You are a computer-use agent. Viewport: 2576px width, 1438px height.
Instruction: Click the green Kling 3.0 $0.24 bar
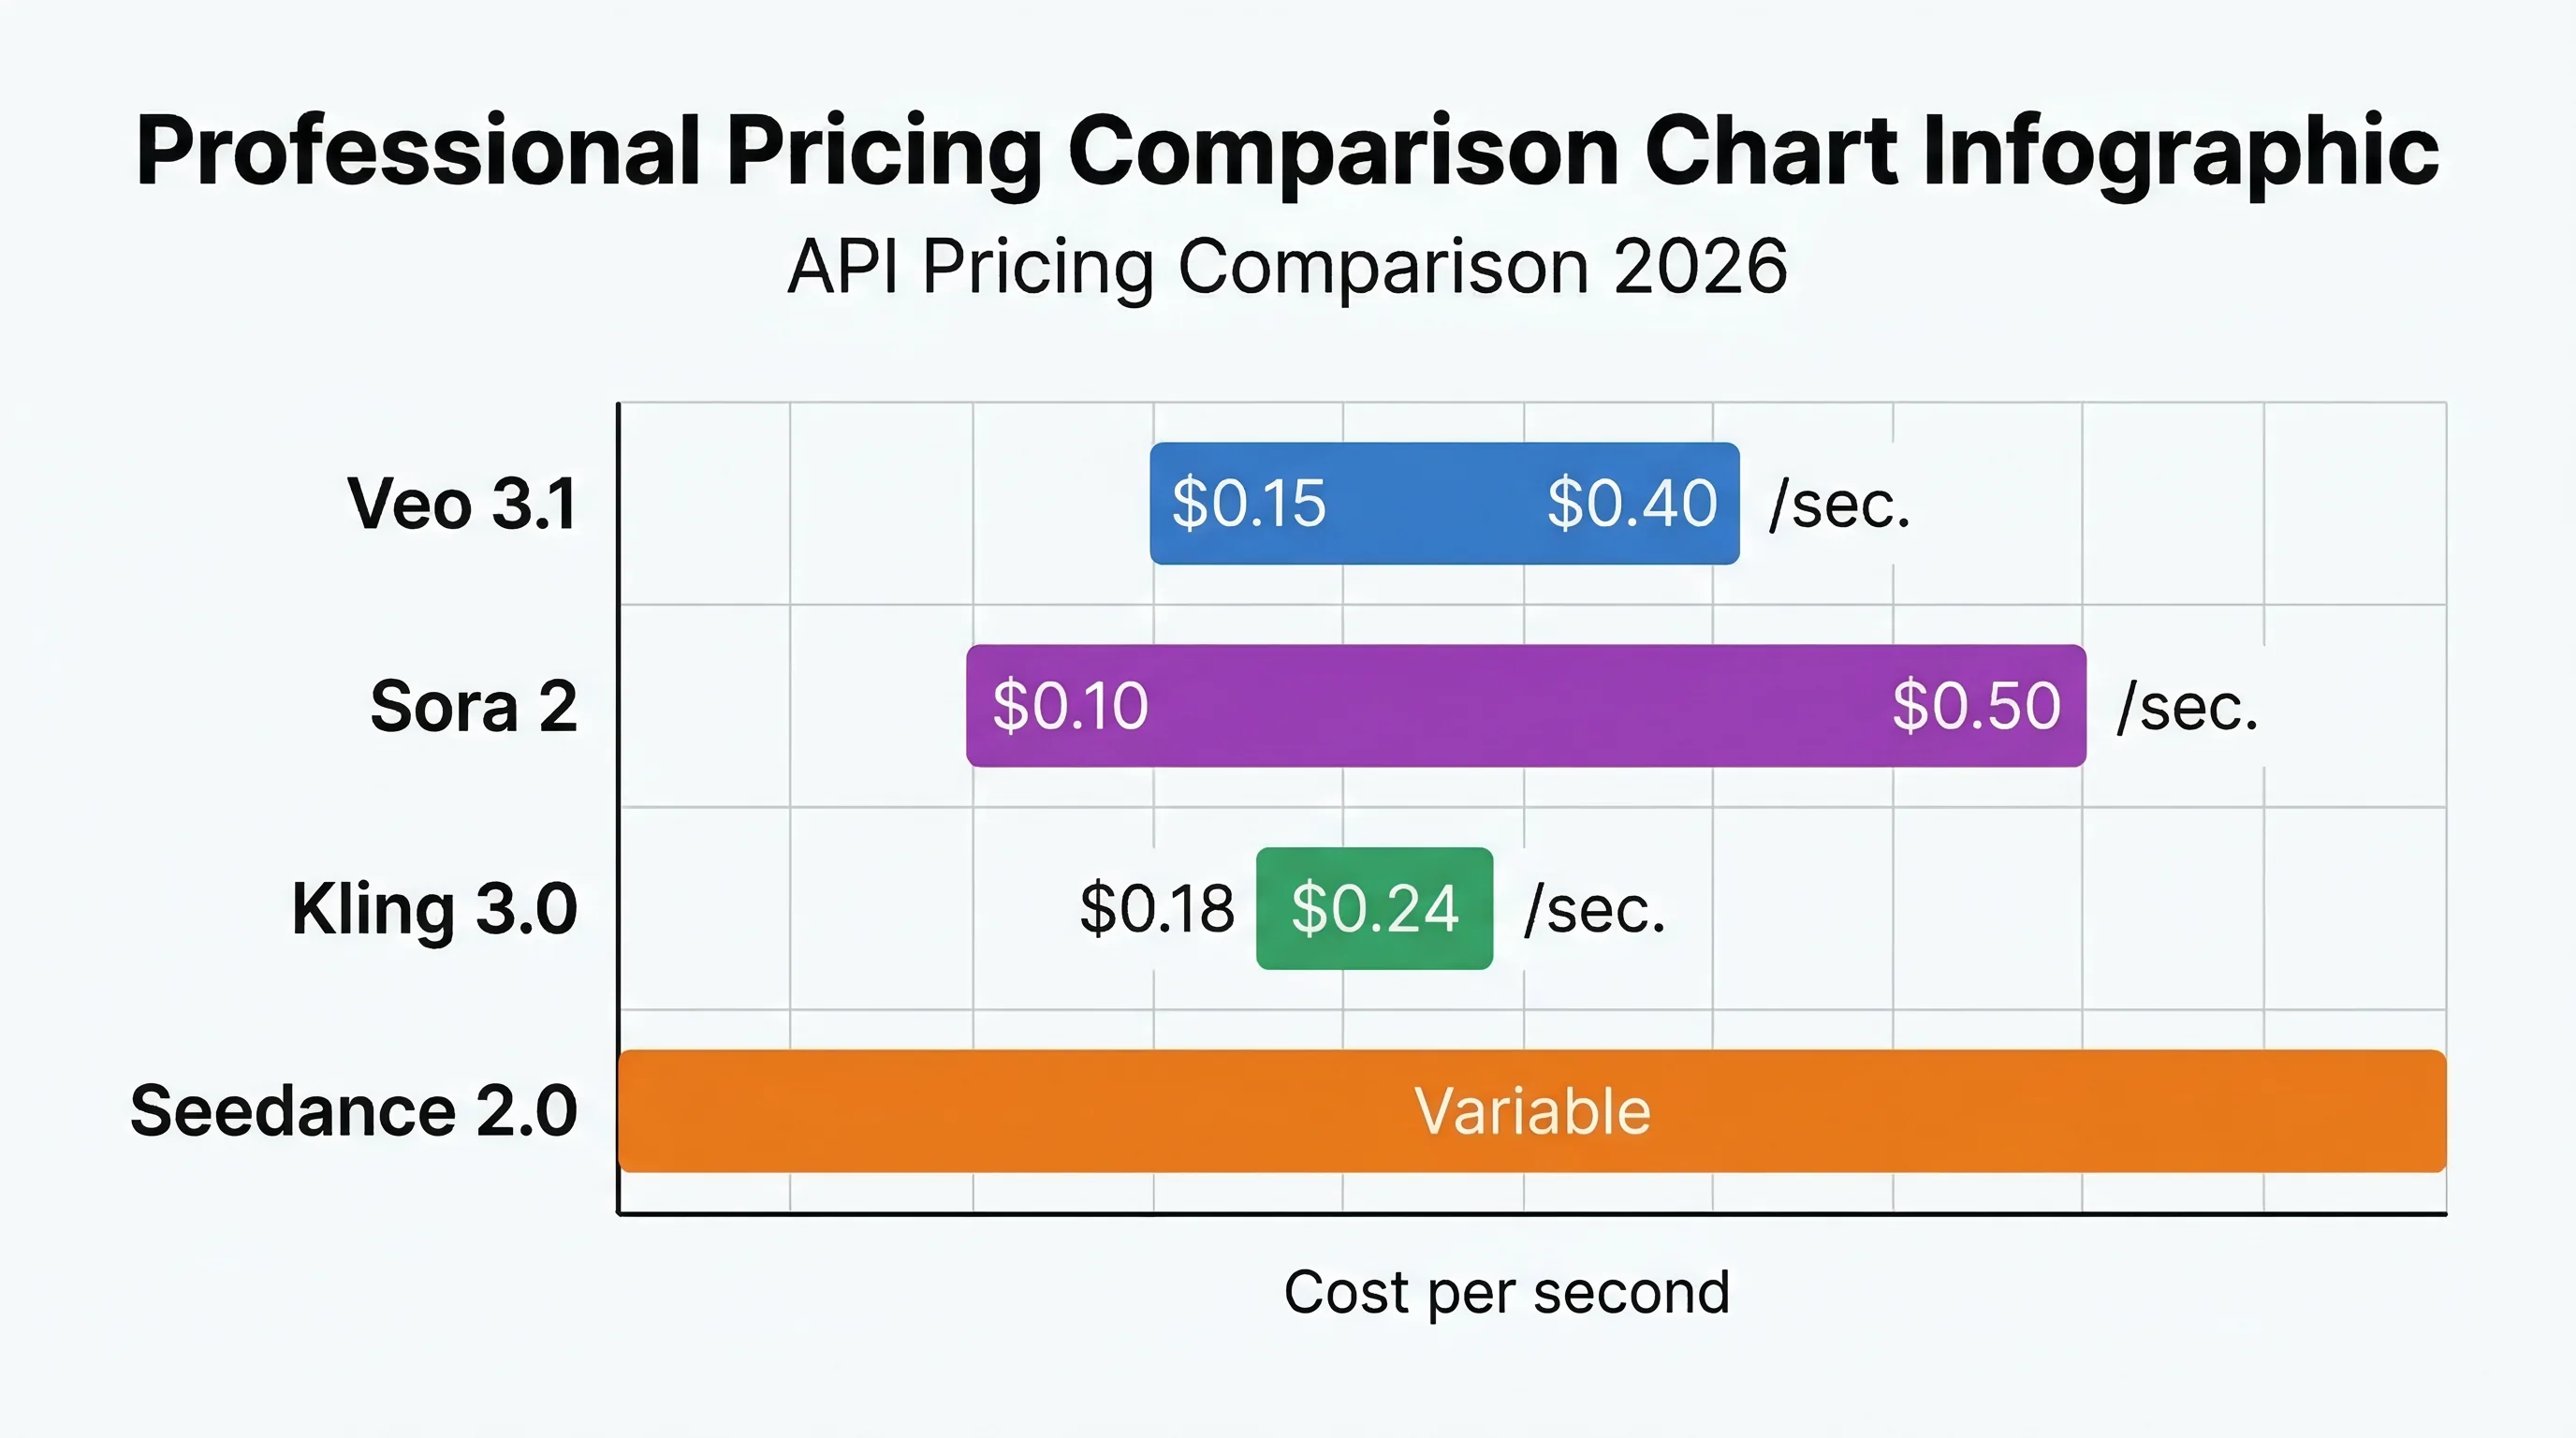1374,908
